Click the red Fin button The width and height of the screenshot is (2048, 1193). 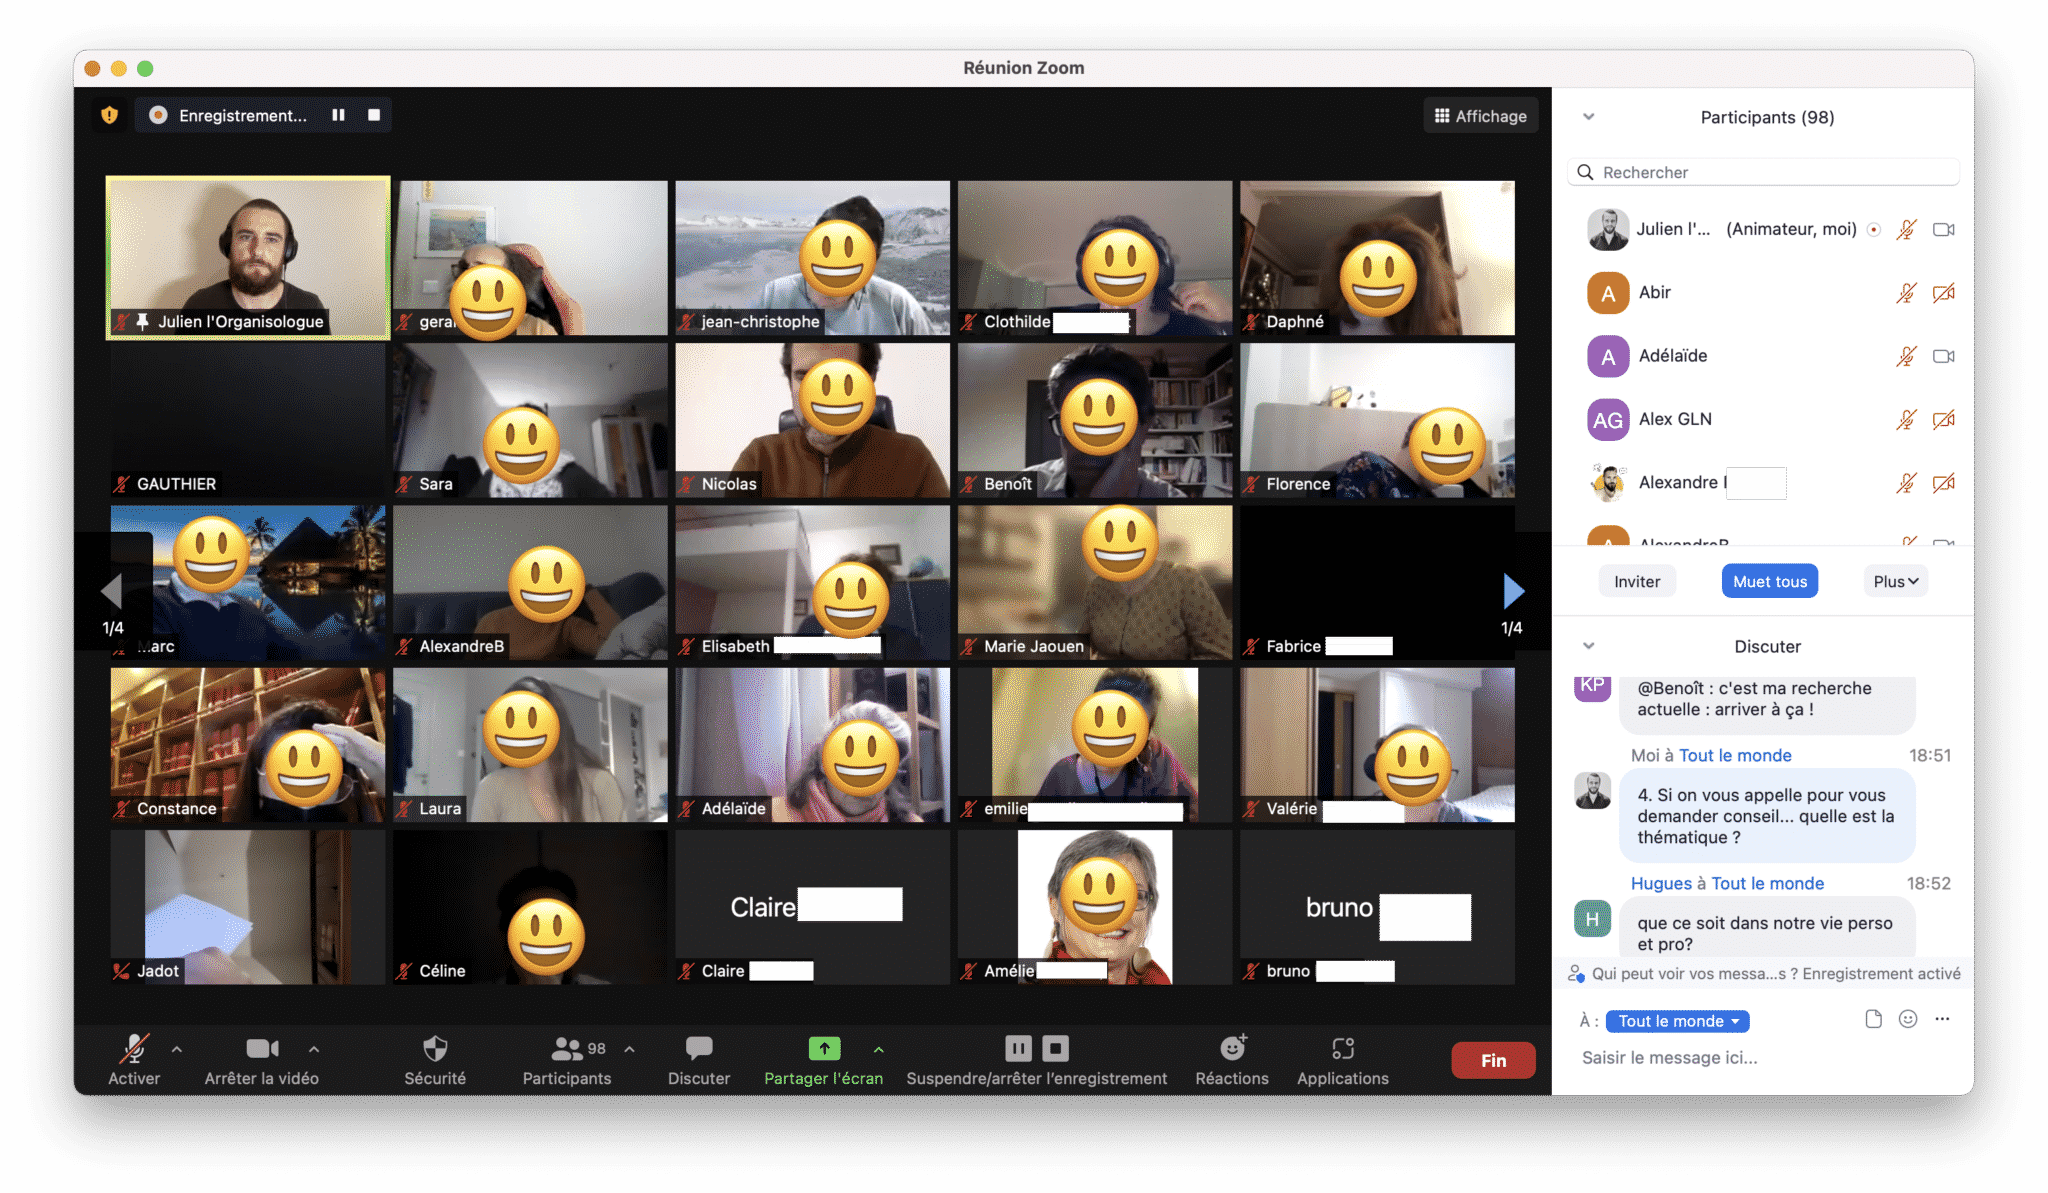click(1492, 1060)
